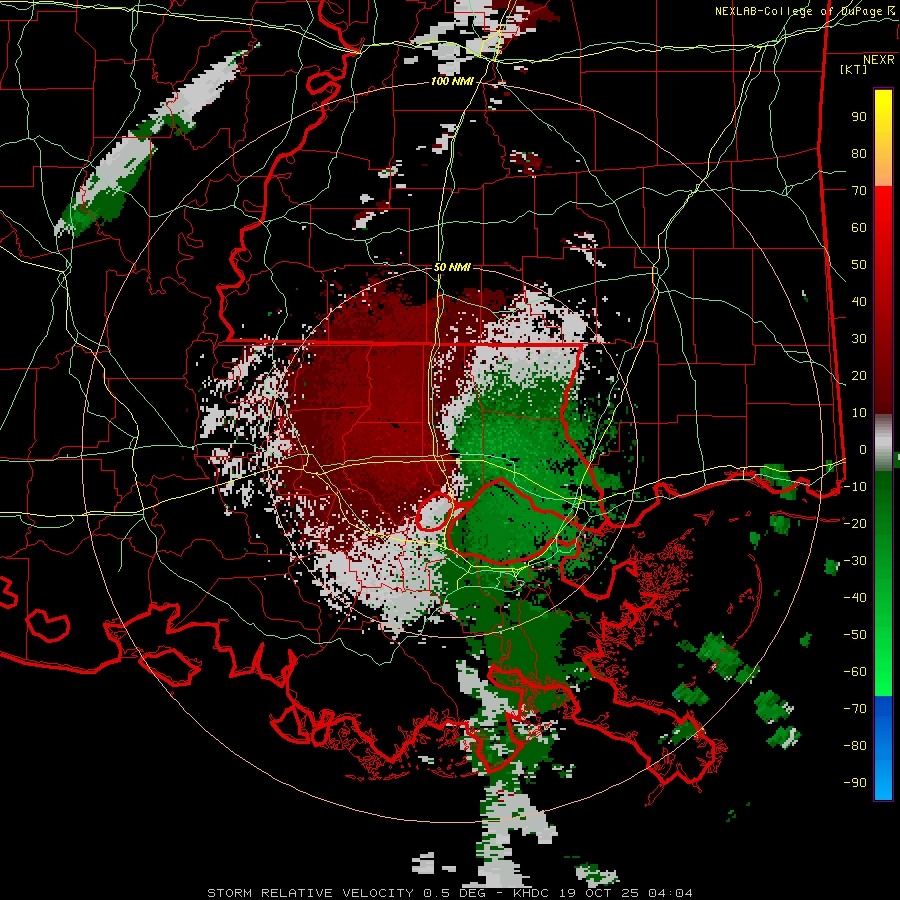
Task: Click the -30 value on velocity scale
Action: (x=855, y=561)
